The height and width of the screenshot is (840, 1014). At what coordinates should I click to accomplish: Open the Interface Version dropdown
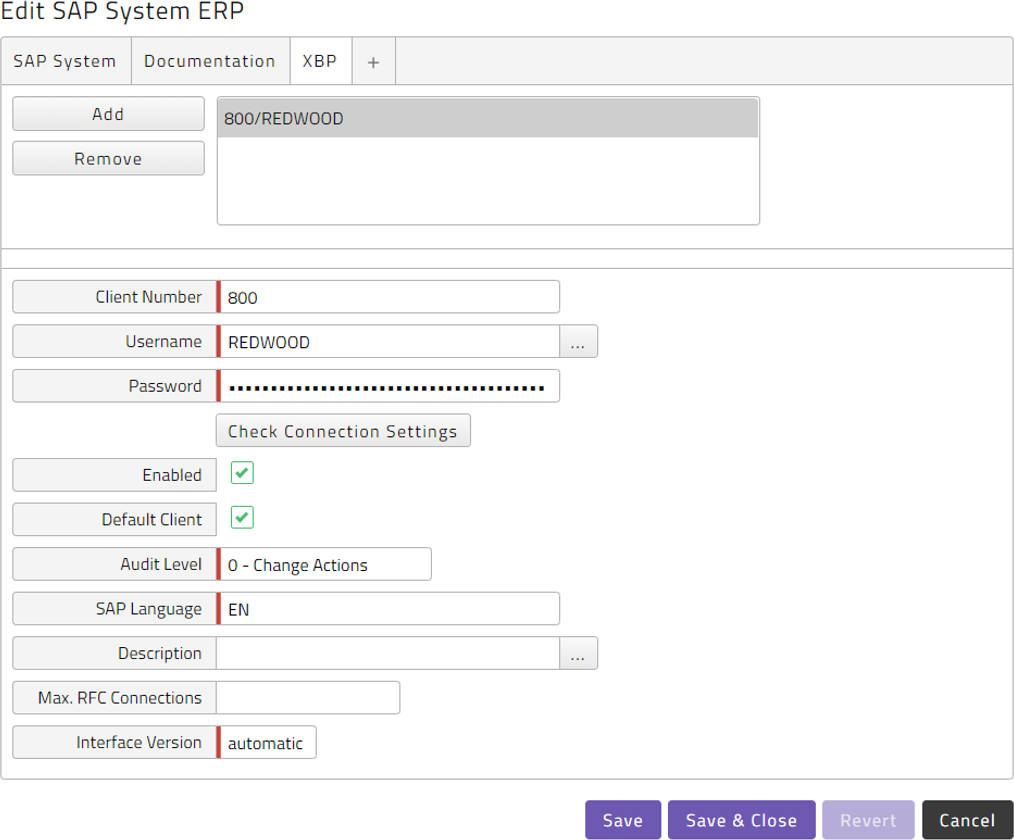[x=267, y=742]
